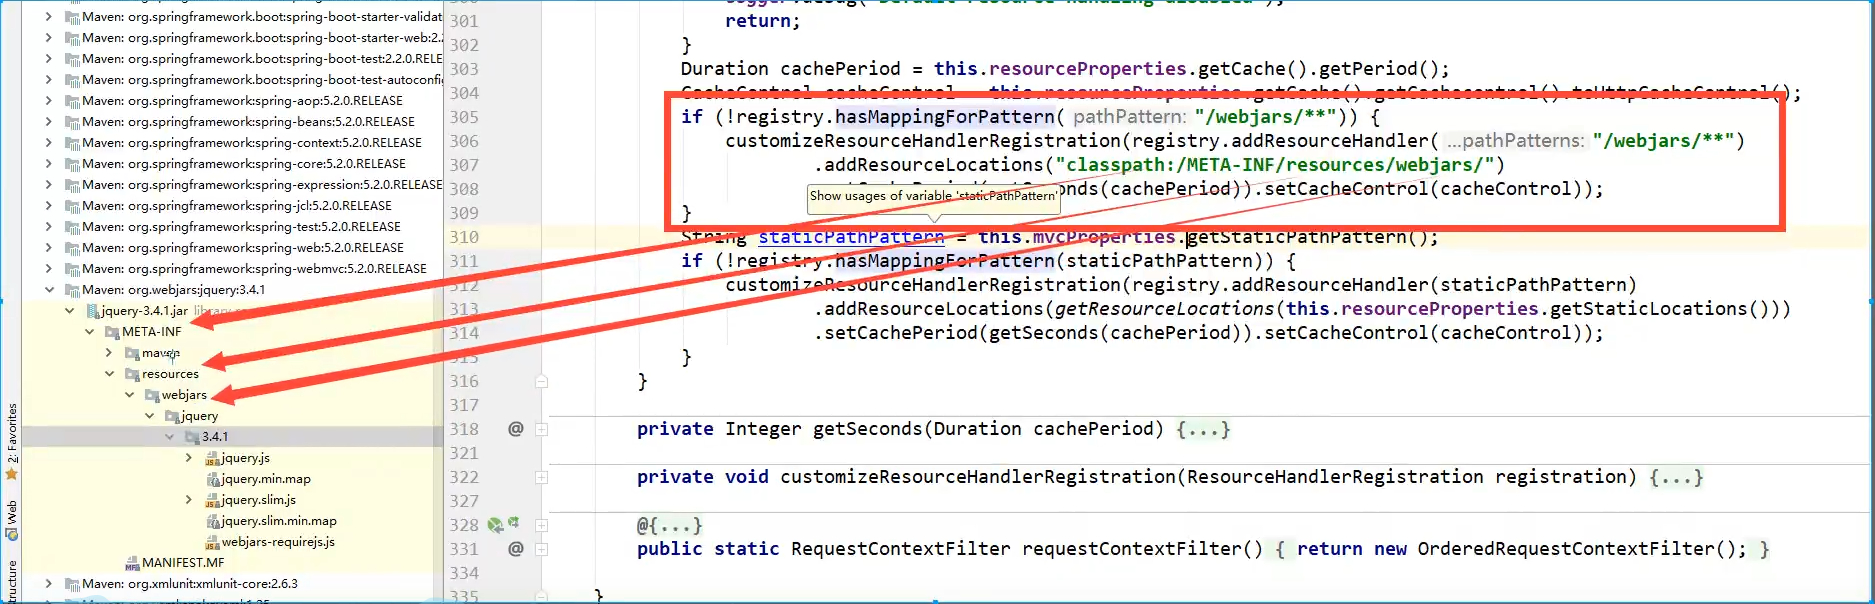This screenshot has height=604, width=1875.
Task: Select Maven spring-jcl:5.2.0.RELEASE row
Action: click(x=232, y=206)
